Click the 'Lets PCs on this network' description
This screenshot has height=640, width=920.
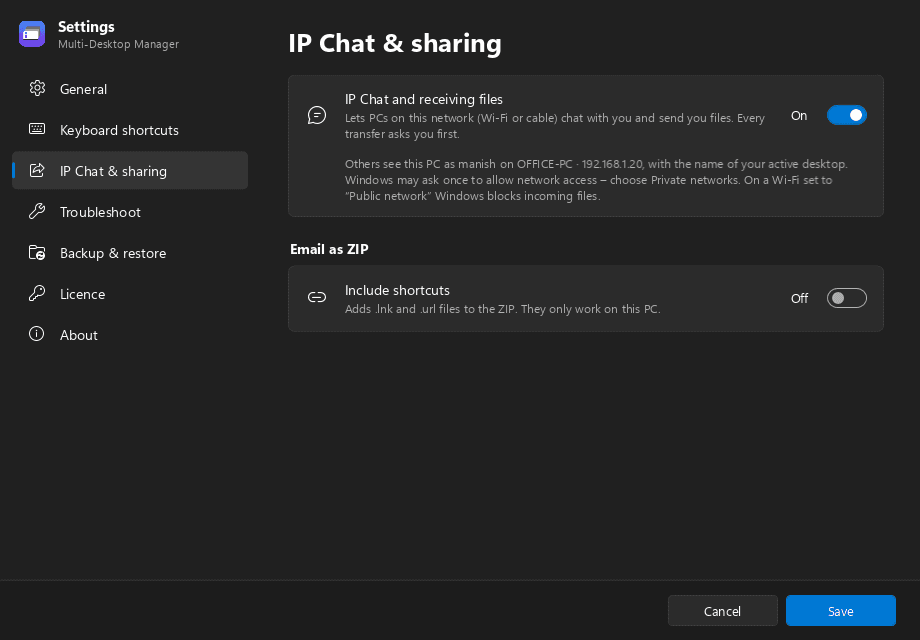(x=554, y=126)
